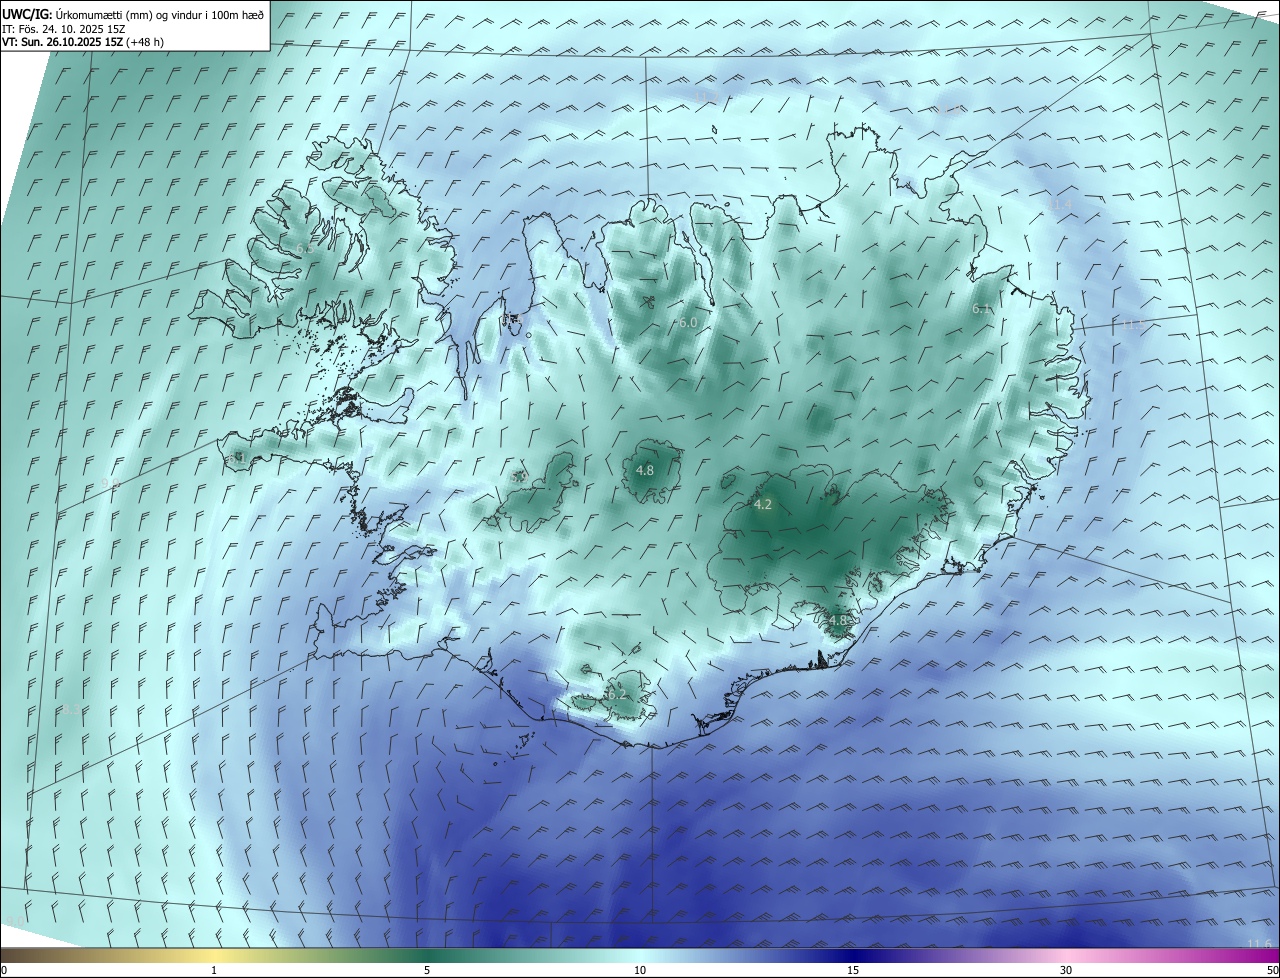Screen dimensions: 1280x978
Task: Click the "6.0" value in north Iceland
Action: 688,323
